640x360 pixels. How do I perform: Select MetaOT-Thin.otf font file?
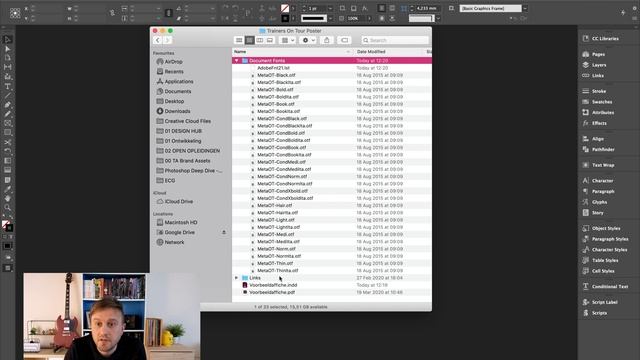275,263
